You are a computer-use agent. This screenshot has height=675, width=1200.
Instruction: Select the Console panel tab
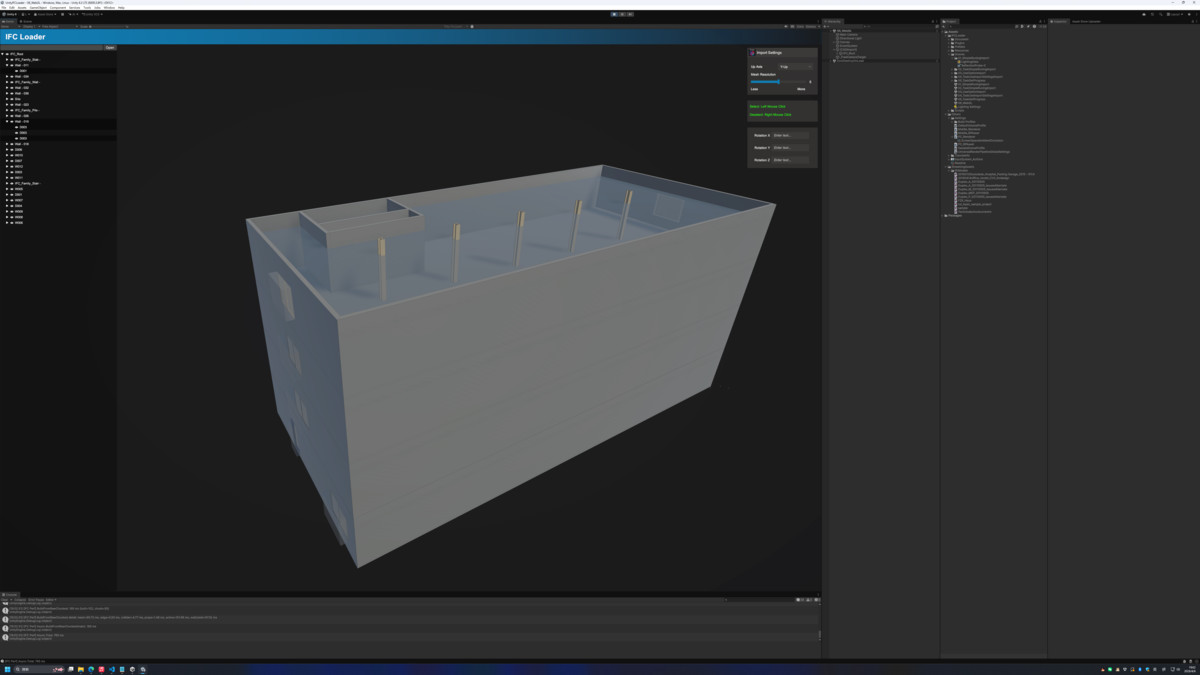pyautogui.click(x=10, y=594)
